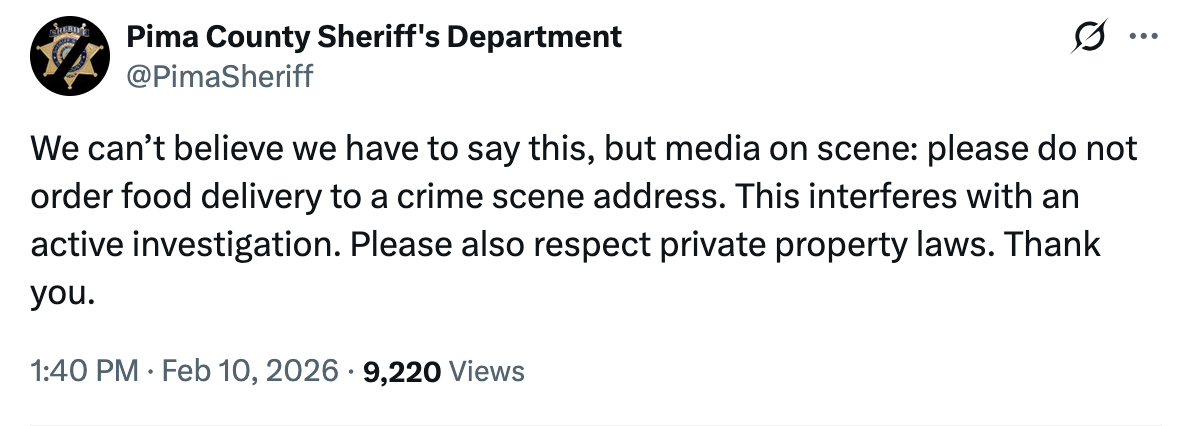Visit the @PimaSheriff handle link
Image resolution: width=1186 pixels, height=426 pixels.
coord(218,74)
